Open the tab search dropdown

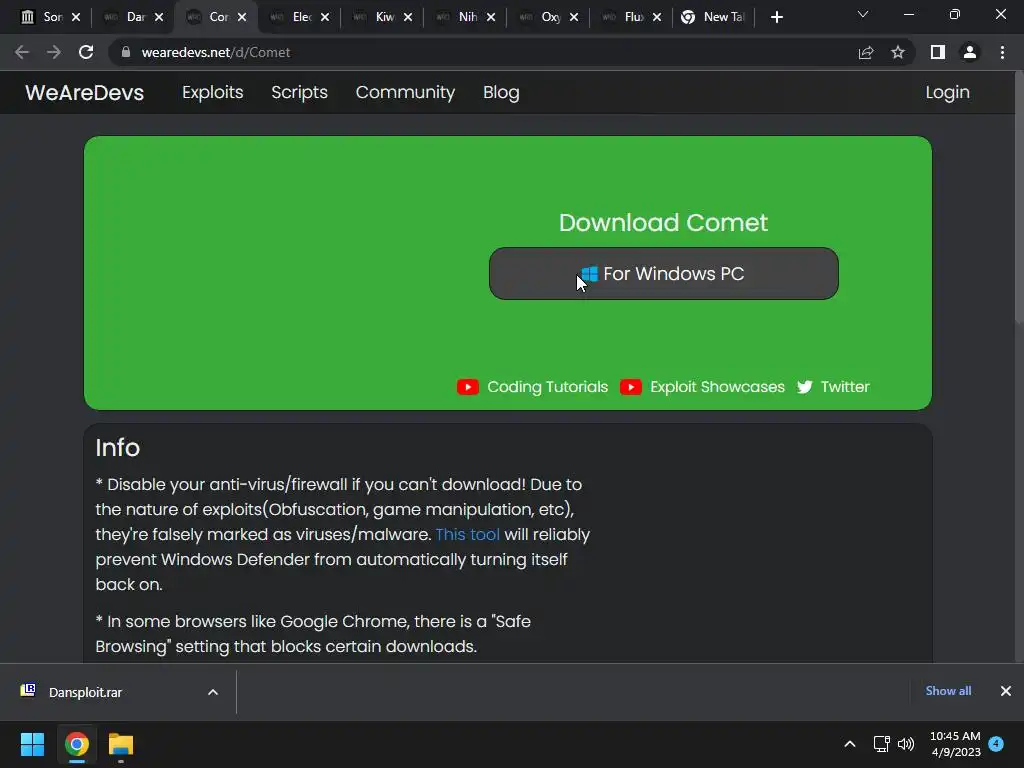[x=863, y=14]
